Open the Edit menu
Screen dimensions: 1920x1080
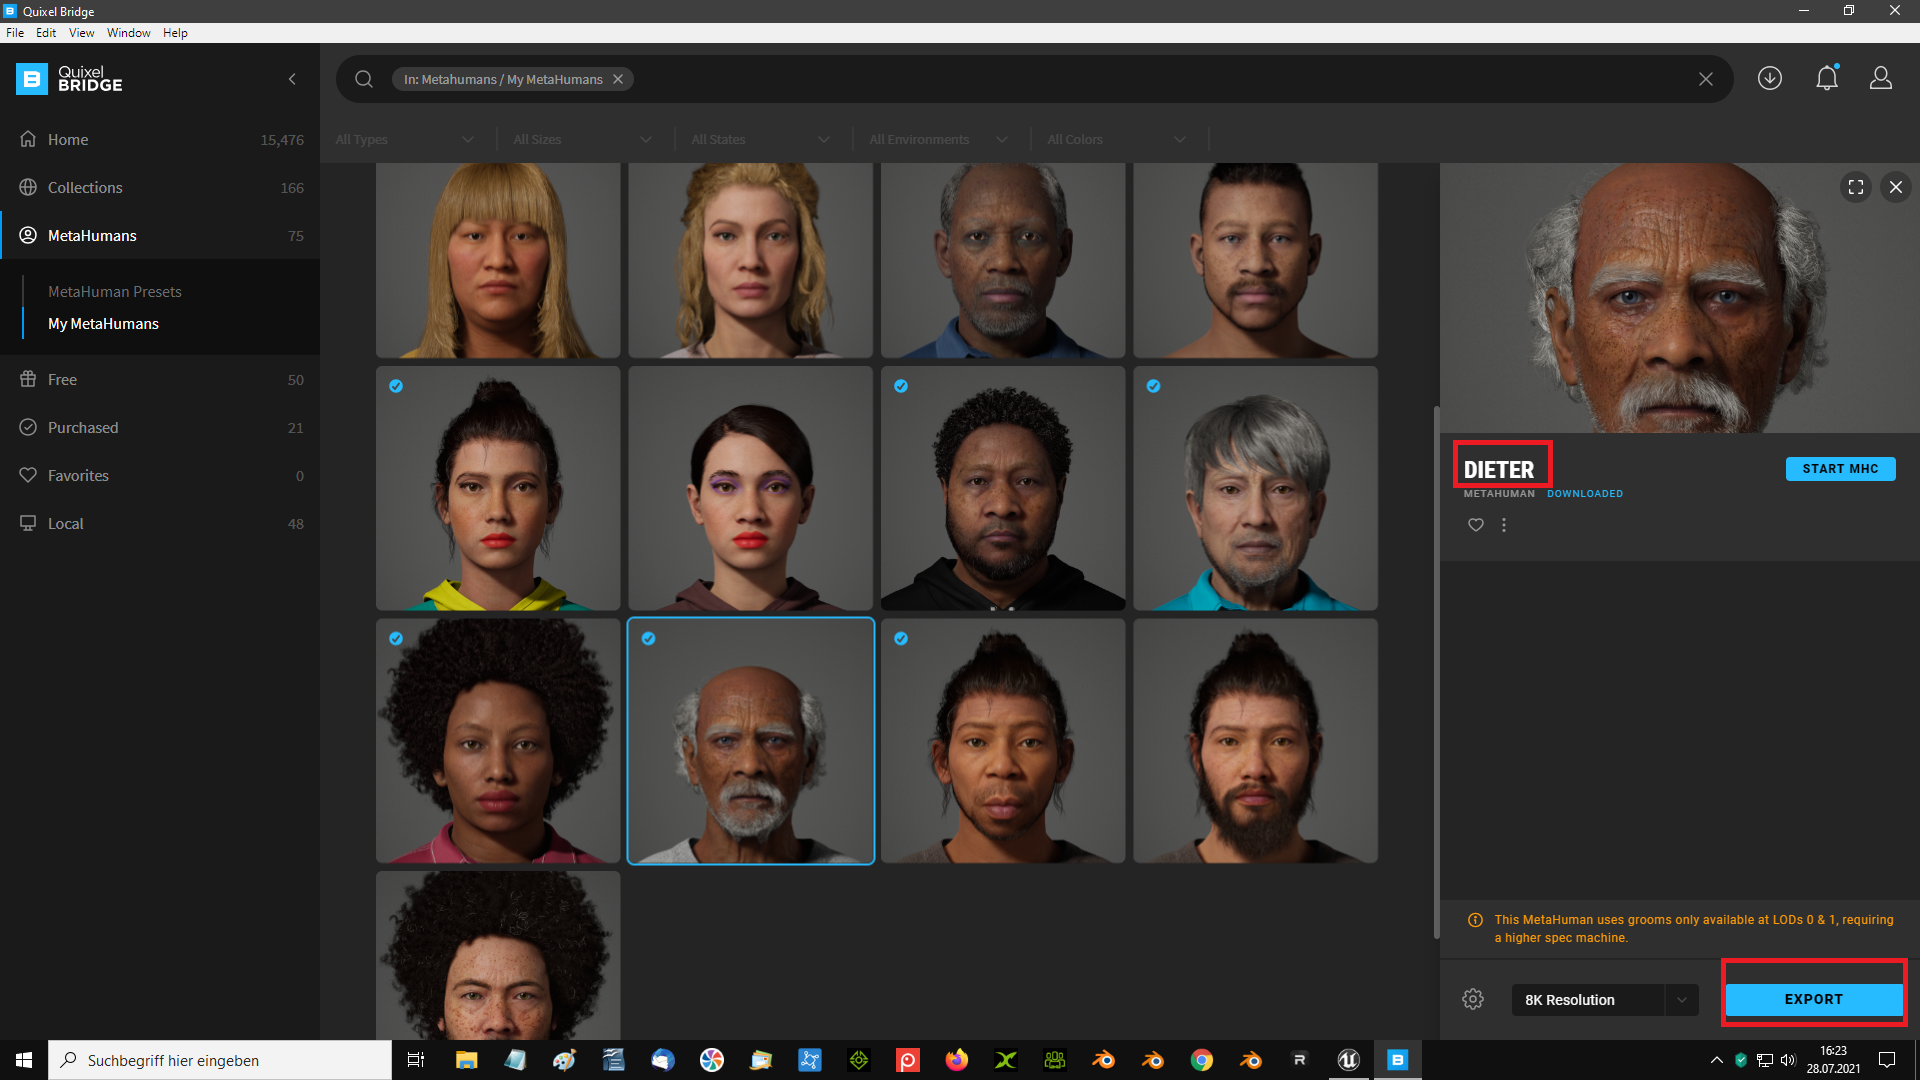[x=46, y=33]
